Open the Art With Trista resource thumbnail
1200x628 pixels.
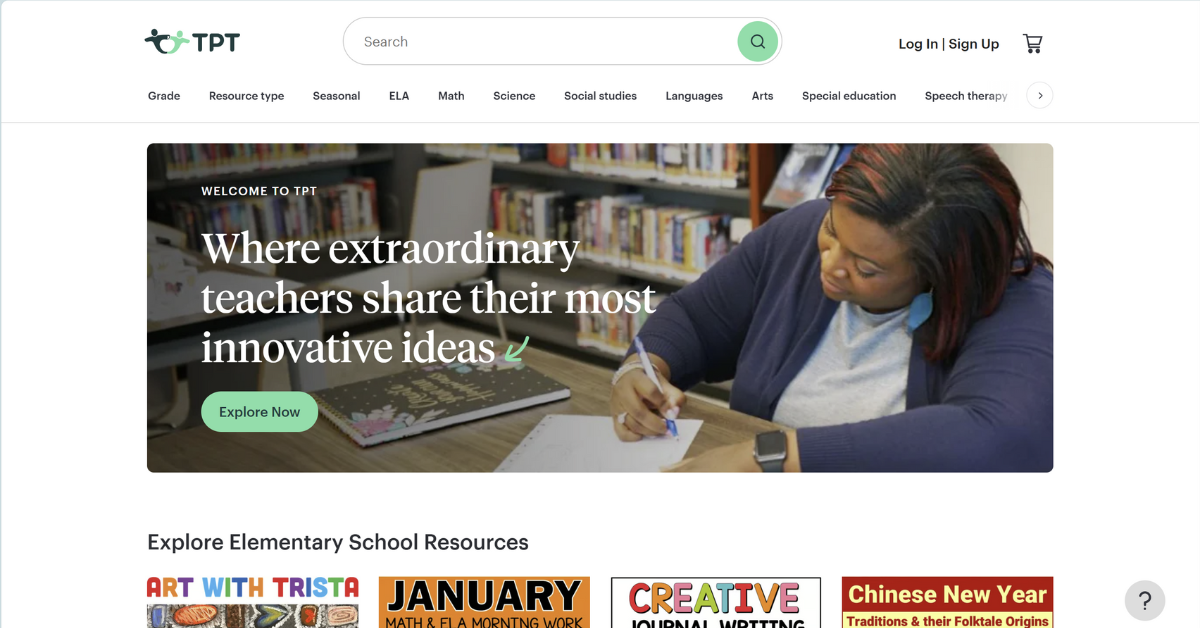tap(253, 602)
